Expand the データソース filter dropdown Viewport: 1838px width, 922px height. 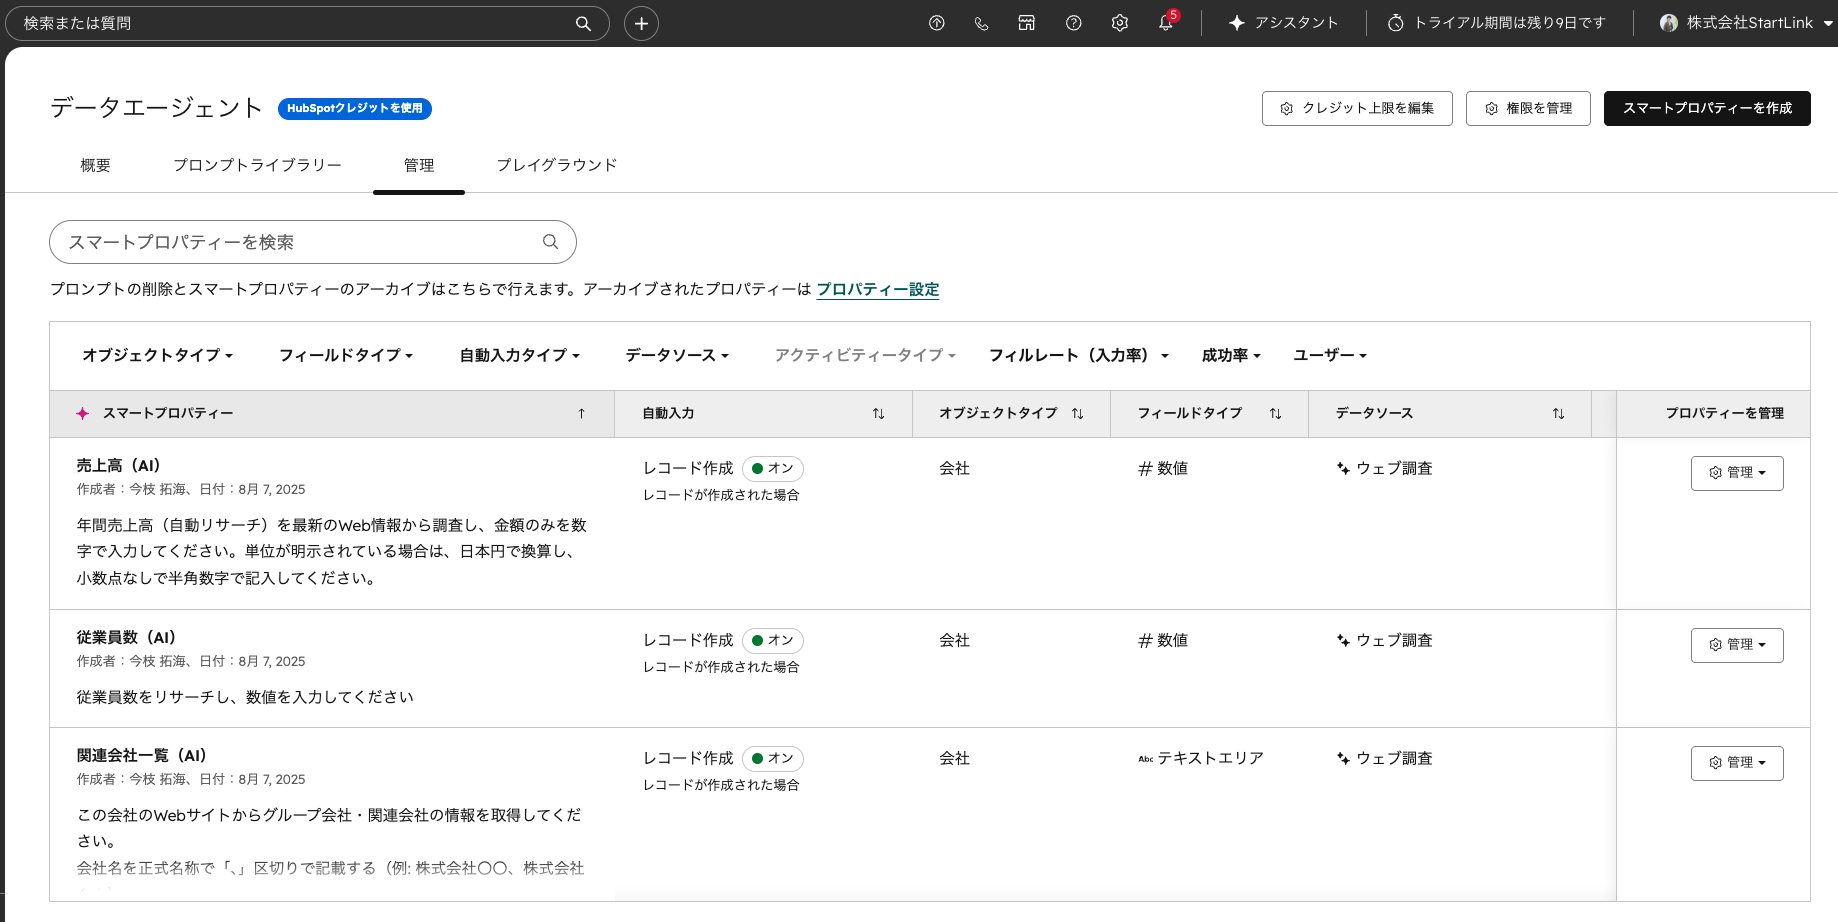677,355
